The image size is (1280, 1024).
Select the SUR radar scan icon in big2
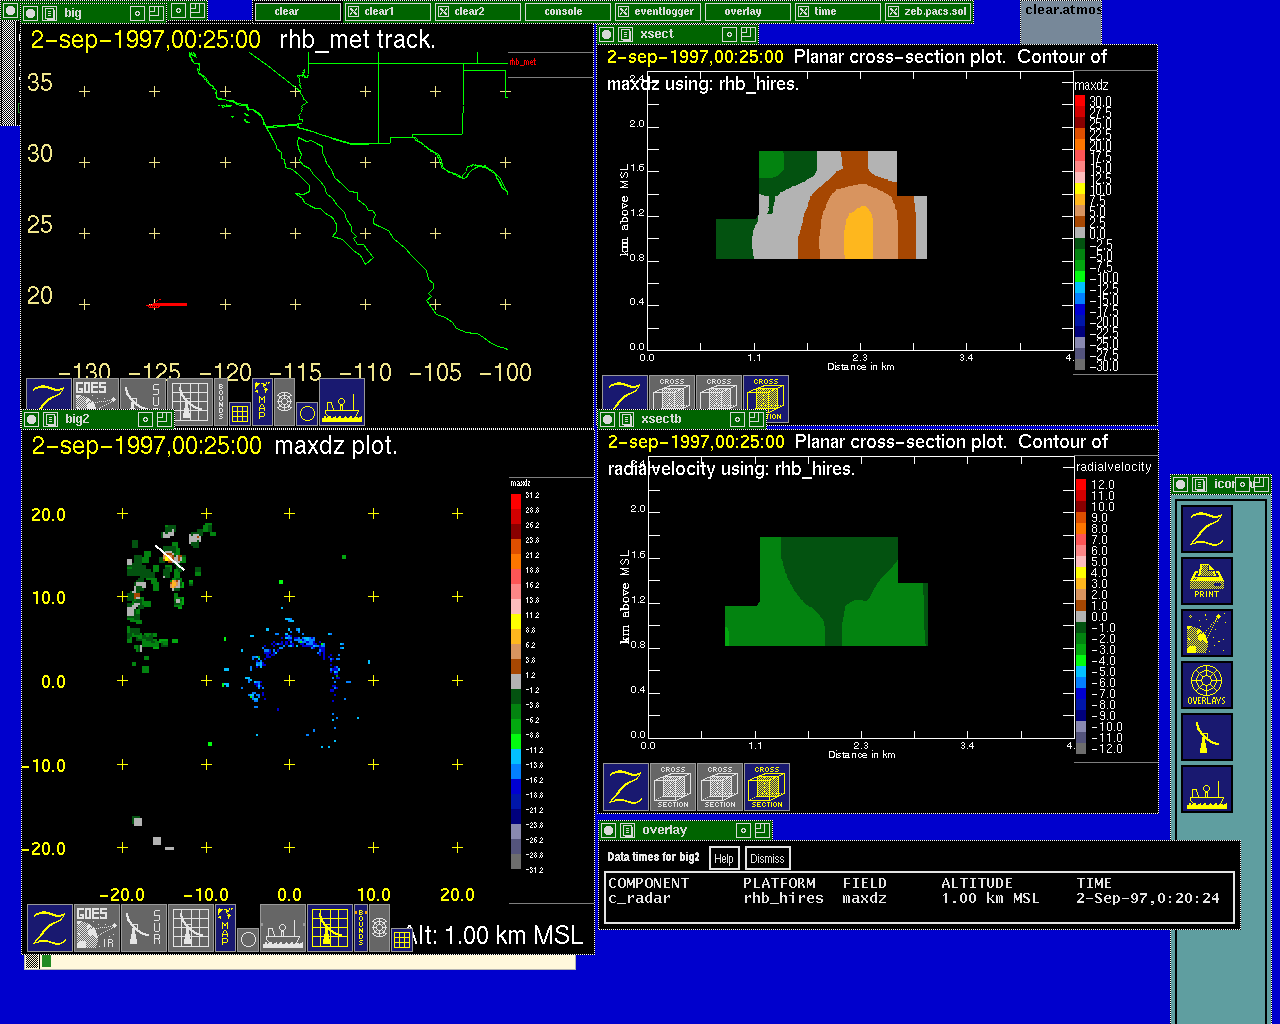point(143,928)
